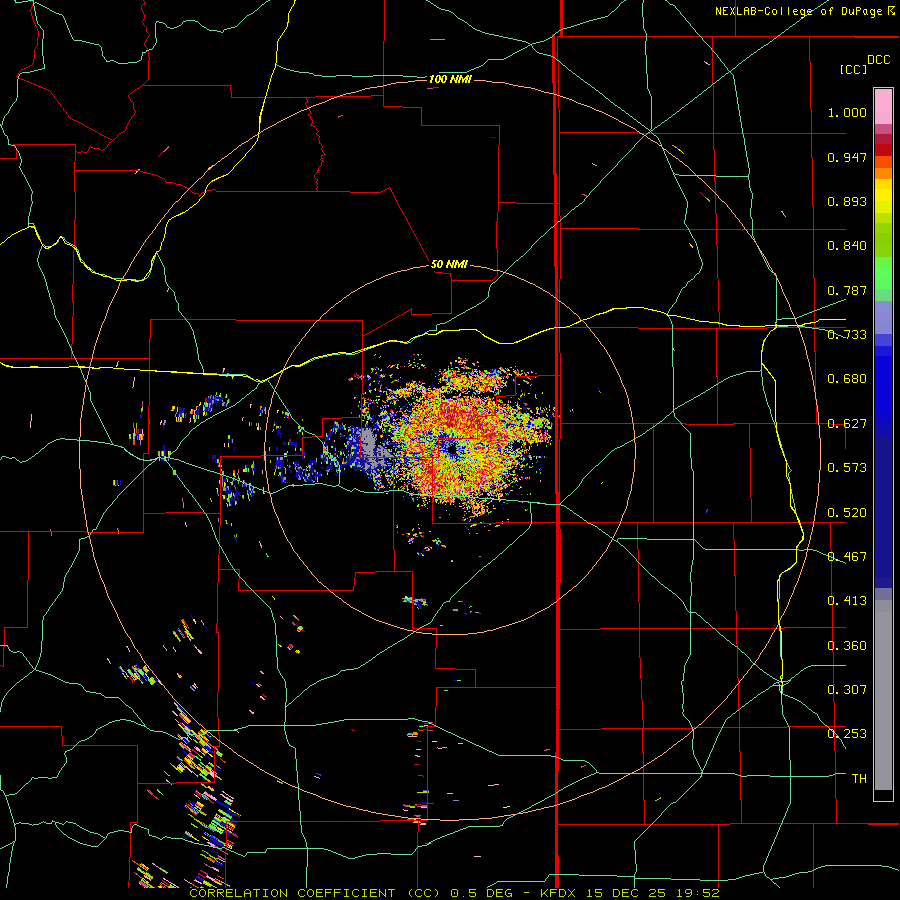This screenshot has height=900, width=900.
Task: Click the 0.840 scale value
Action: 847,246
